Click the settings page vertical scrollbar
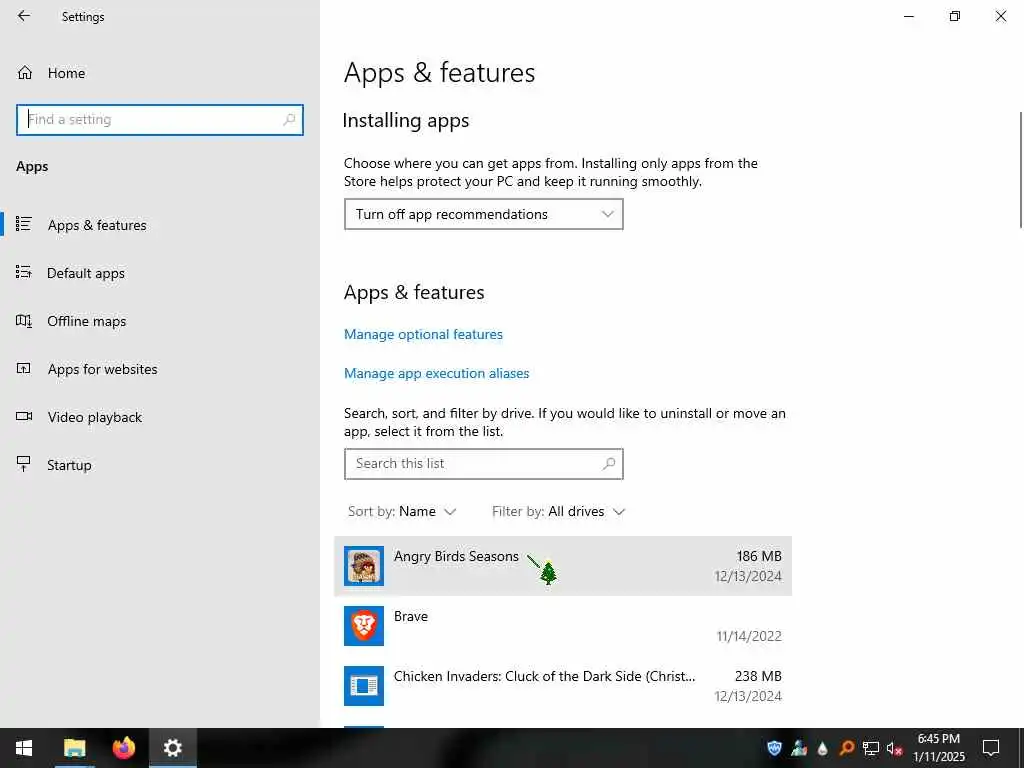The height and width of the screenshot is (768, 1024). point(1020,170)
